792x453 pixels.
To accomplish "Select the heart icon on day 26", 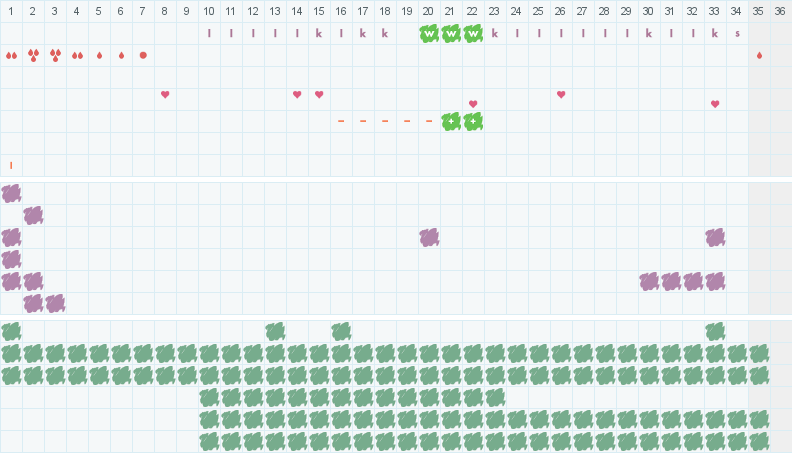I will [561, 95].
